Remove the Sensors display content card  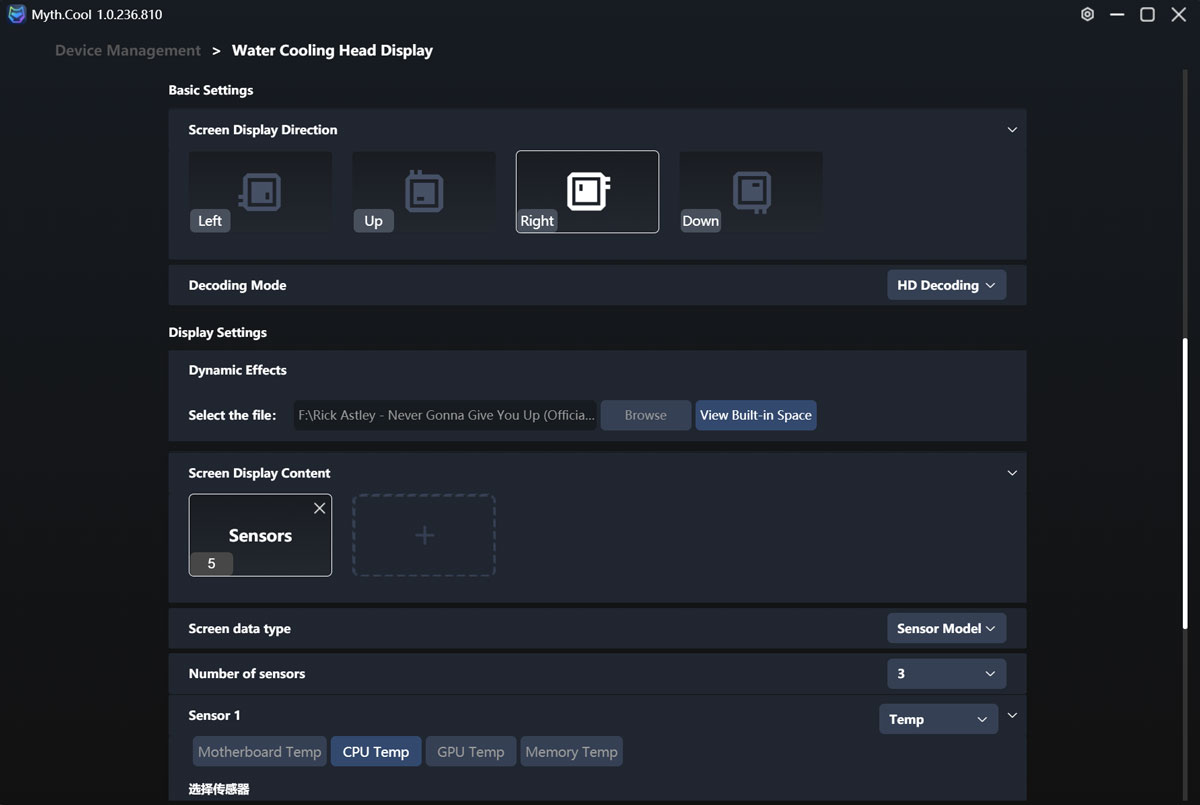[x=319, y=508]
